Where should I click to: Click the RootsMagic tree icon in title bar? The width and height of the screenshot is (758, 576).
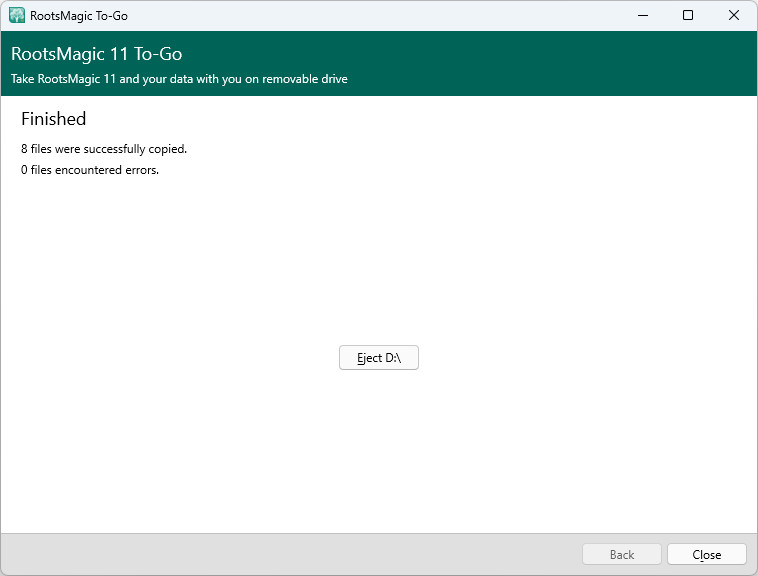click(17, 15)
